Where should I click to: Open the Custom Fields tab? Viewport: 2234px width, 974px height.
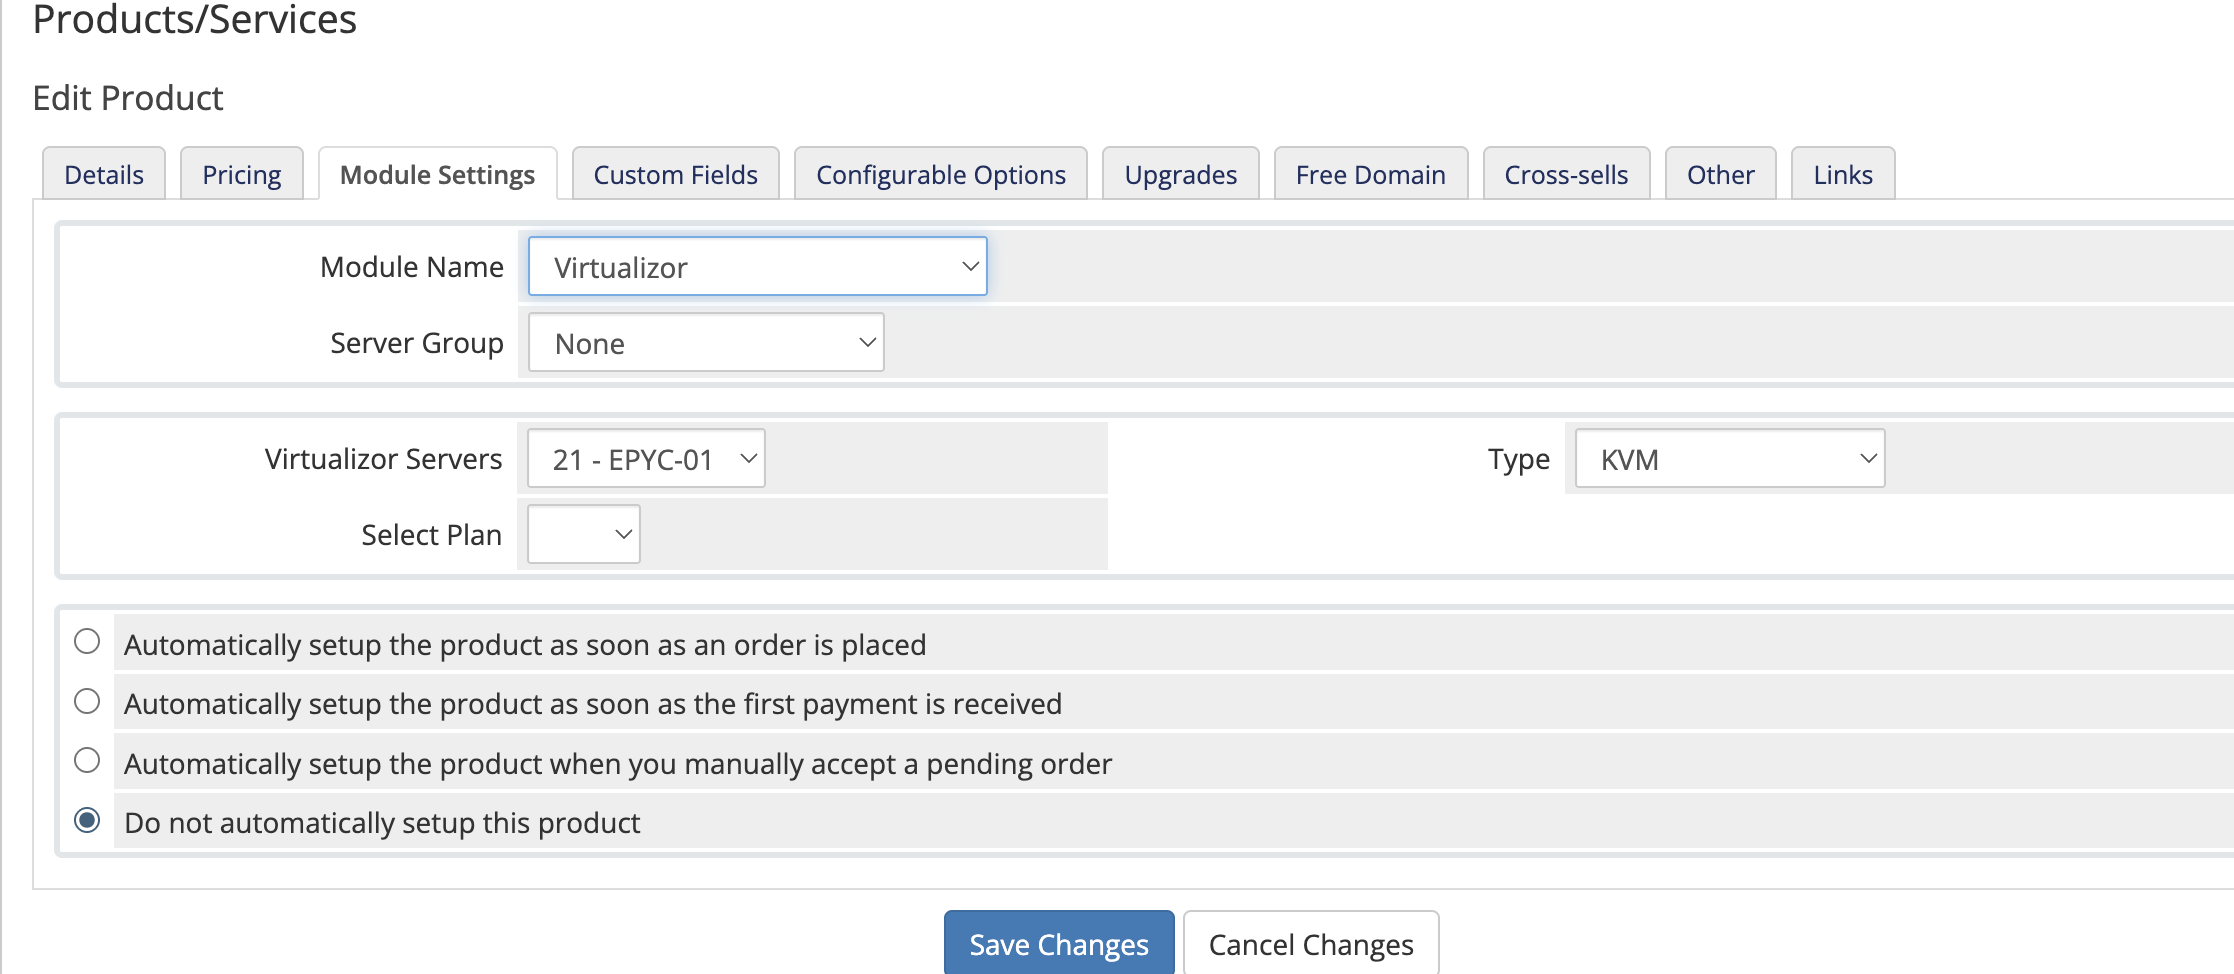point(676,174)
